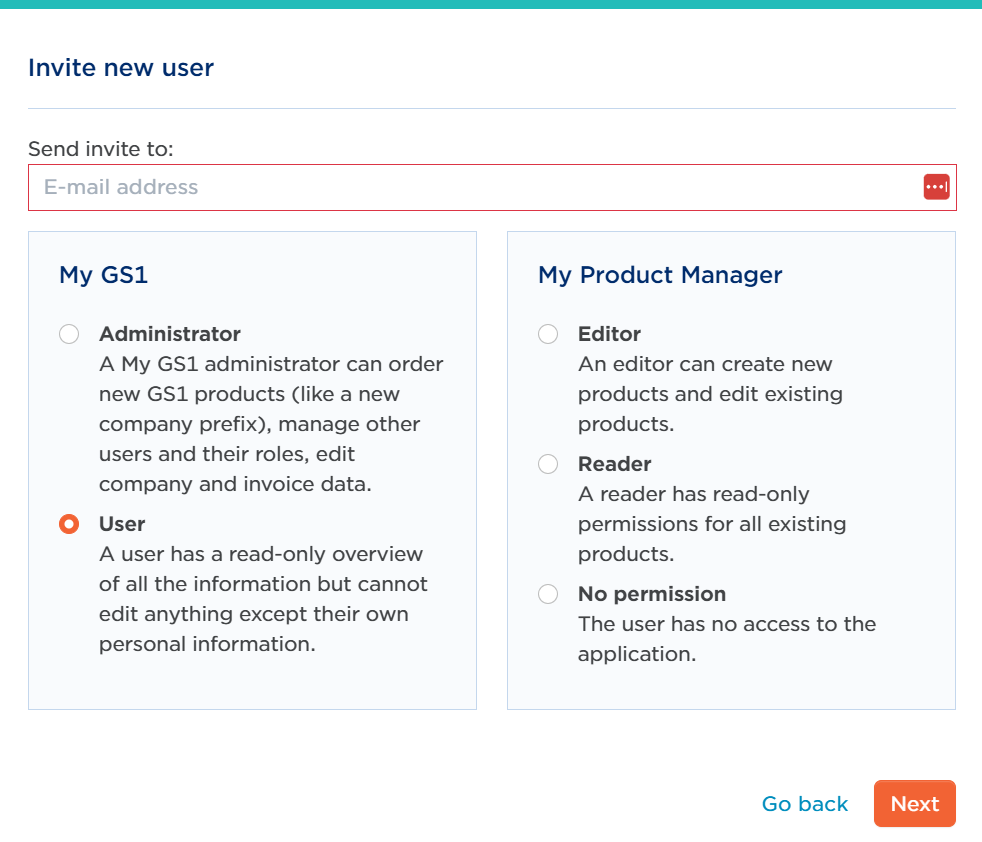Image resolution: width=982 pixels, height=842 pixels.
Task: Click the 'A My GS1 administrator can order' description
Action: [x=271, y=424]
